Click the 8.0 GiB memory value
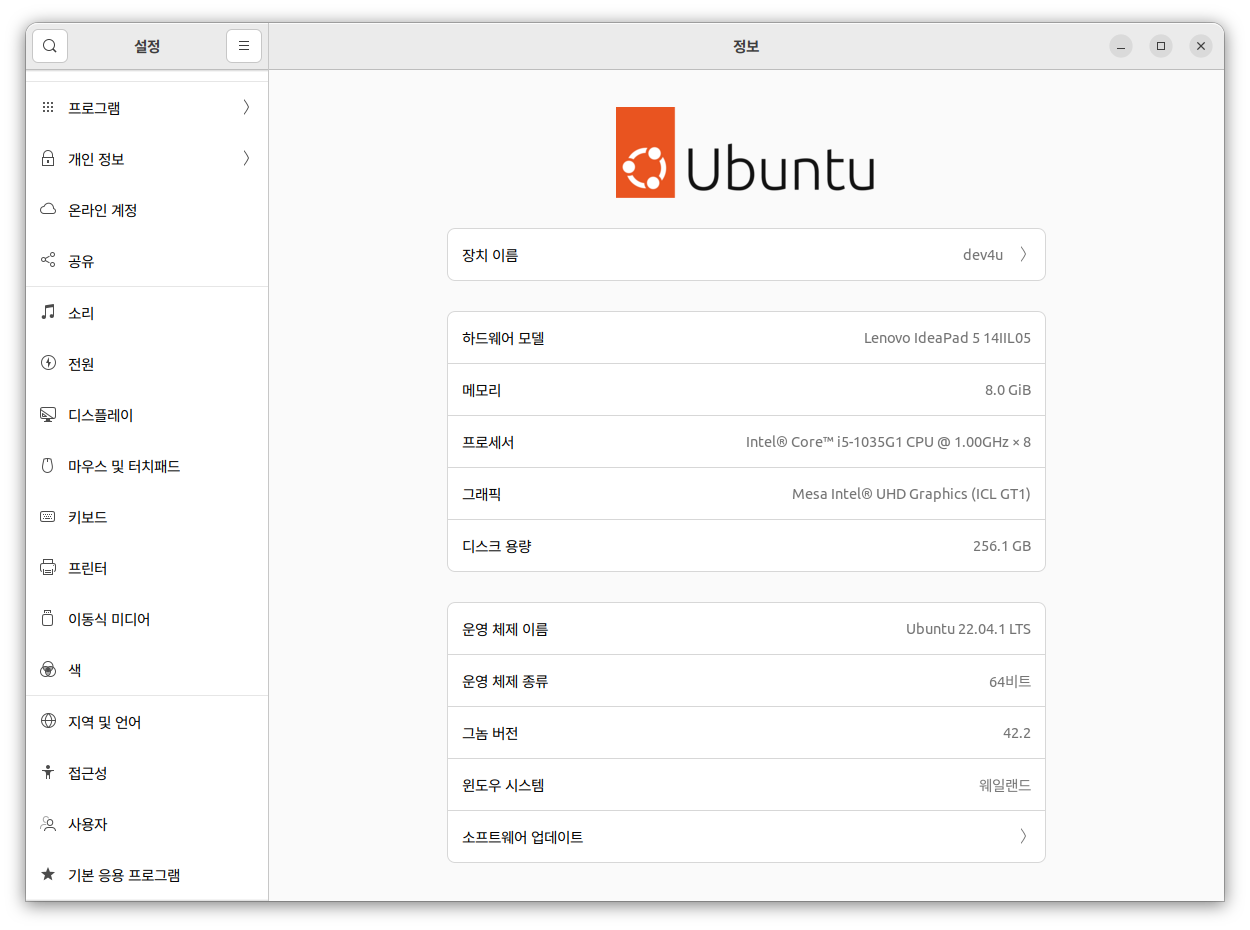1250x930 pixels. click(x=1008, y=390)
